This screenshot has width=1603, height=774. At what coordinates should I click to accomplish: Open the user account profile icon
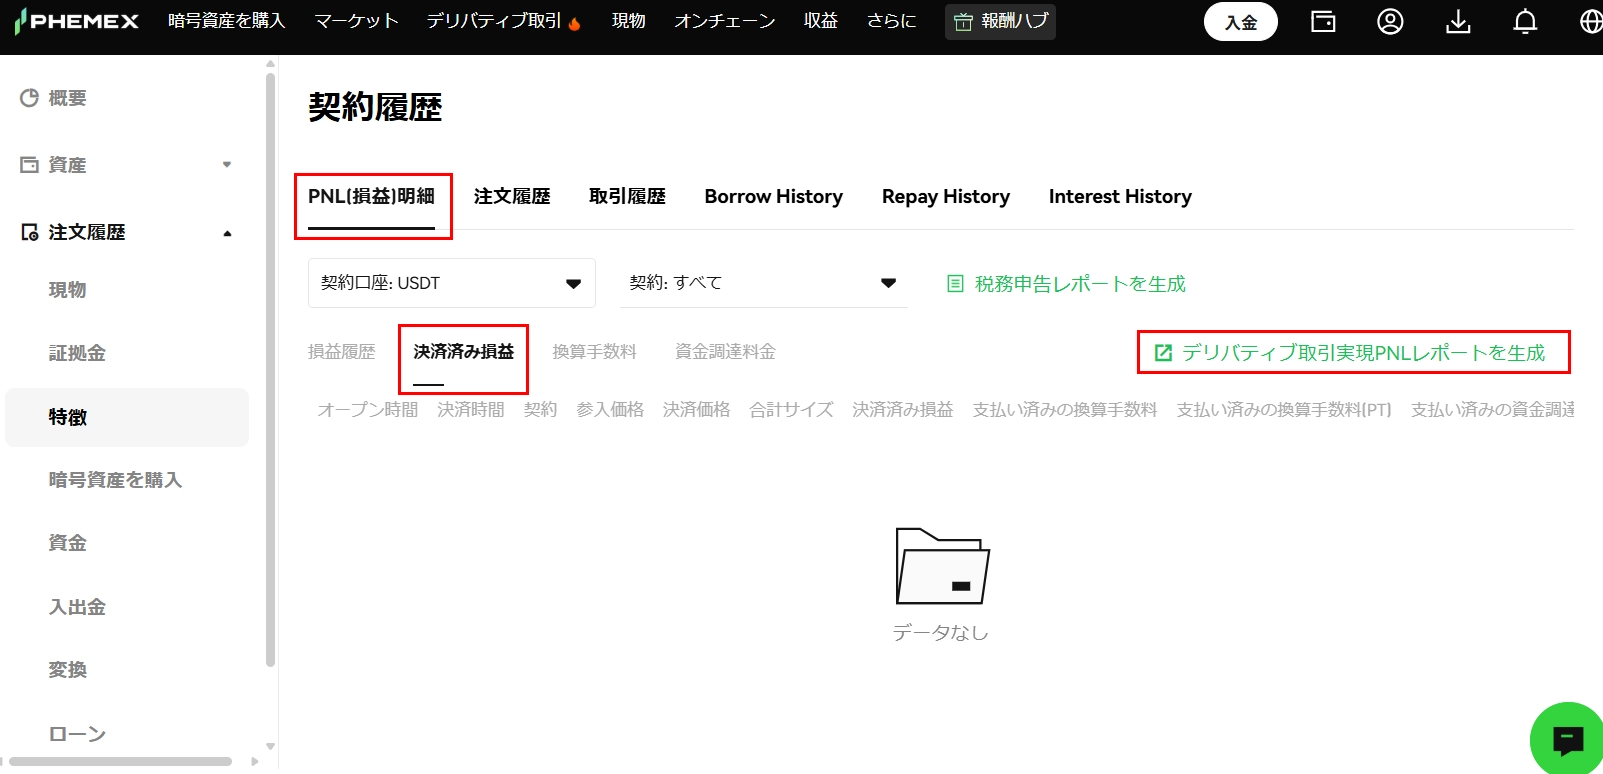click(x=1390, y=21)
